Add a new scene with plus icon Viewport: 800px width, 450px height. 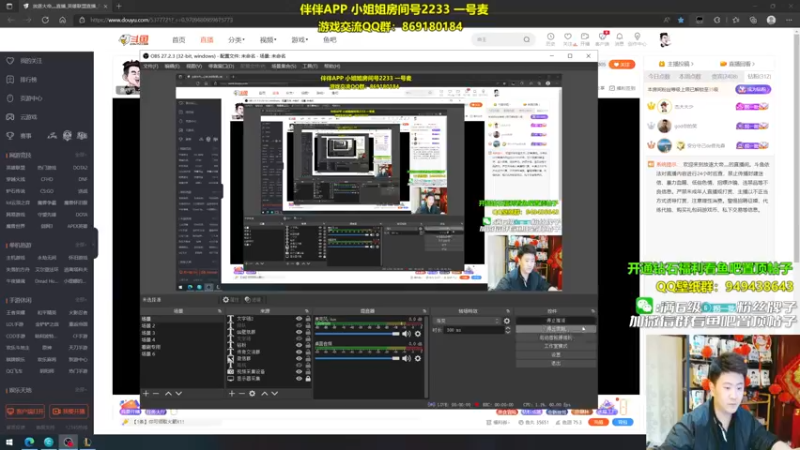(146, 393)
